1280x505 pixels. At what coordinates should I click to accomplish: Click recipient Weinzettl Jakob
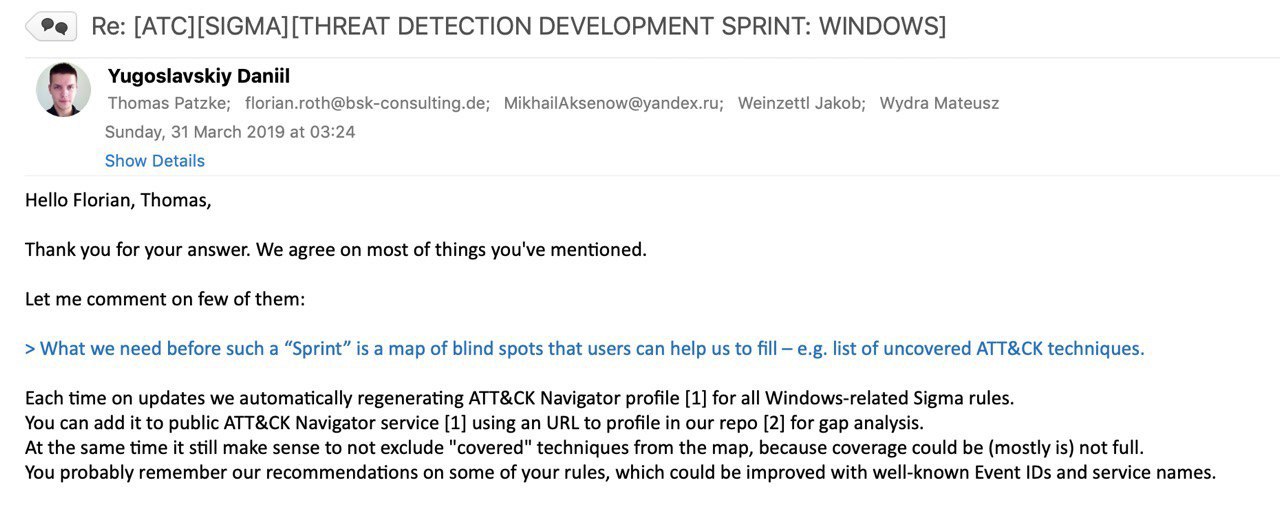coord(801,103)
